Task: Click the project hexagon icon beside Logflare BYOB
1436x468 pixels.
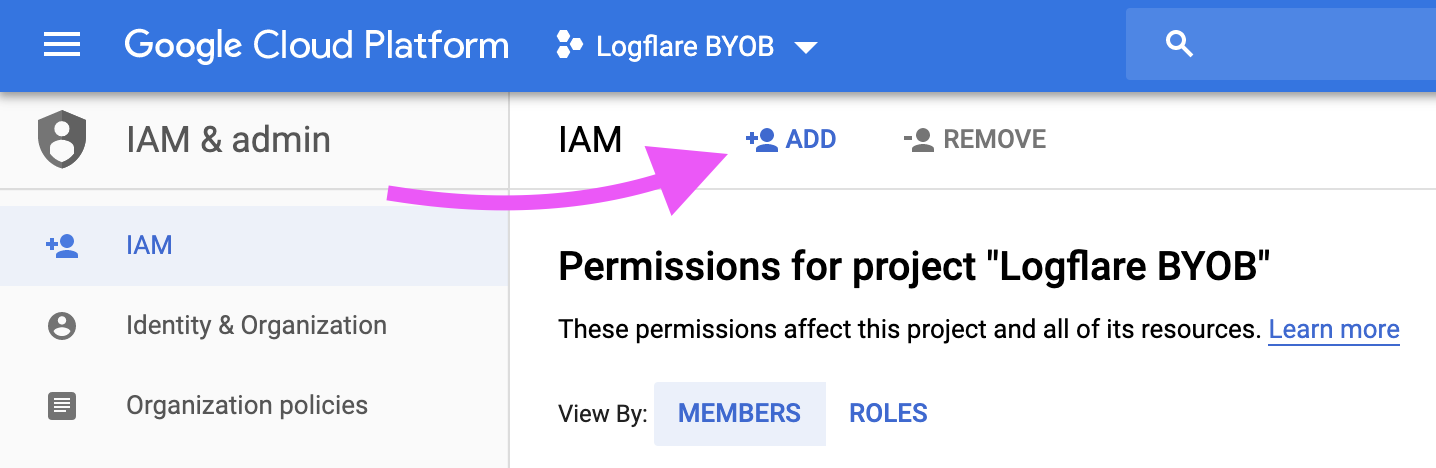Action: click(x=569, y=45)
